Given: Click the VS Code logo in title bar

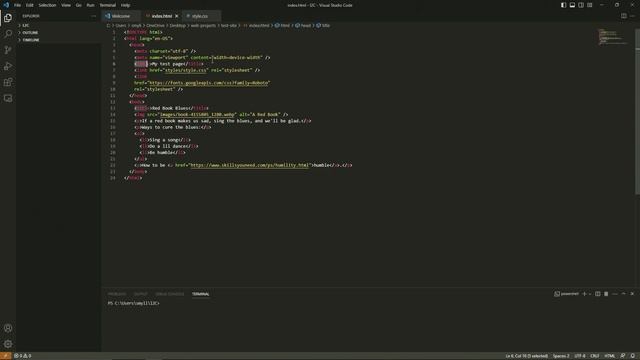Looking at the screenshot, I should click(6, 5).
